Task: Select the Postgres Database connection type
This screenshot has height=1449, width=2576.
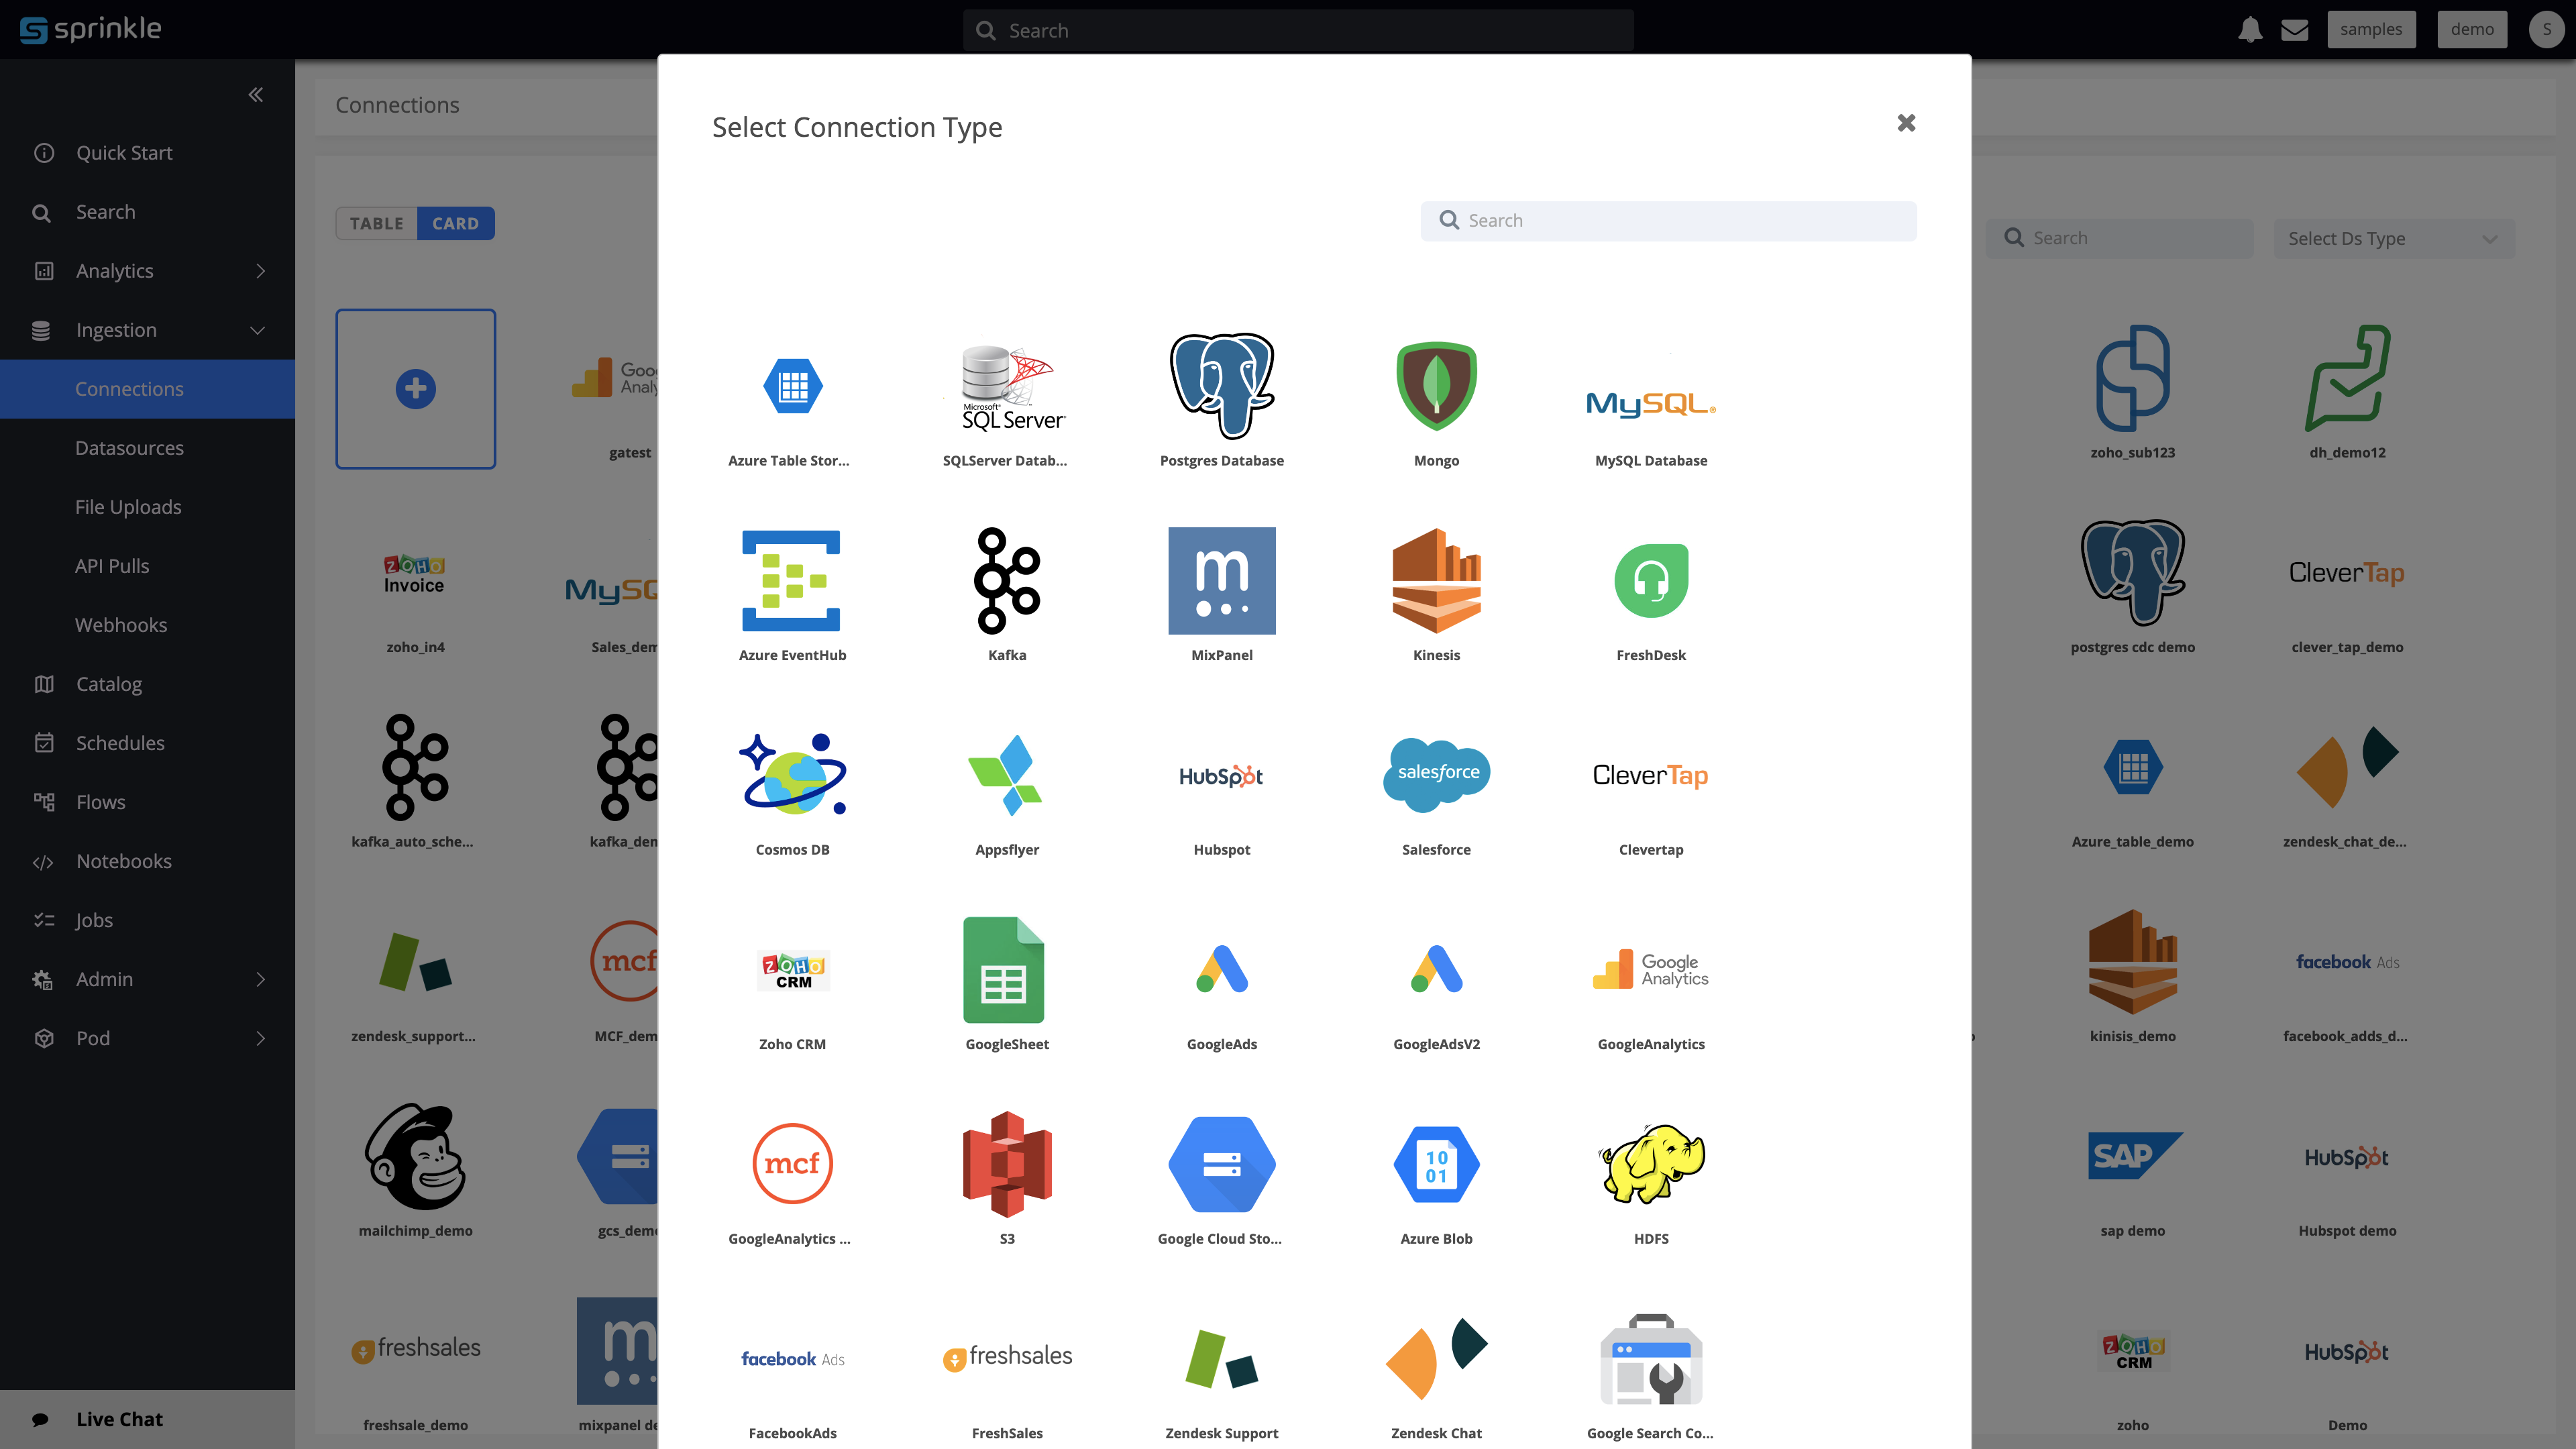Action: tap(1221, 400)
